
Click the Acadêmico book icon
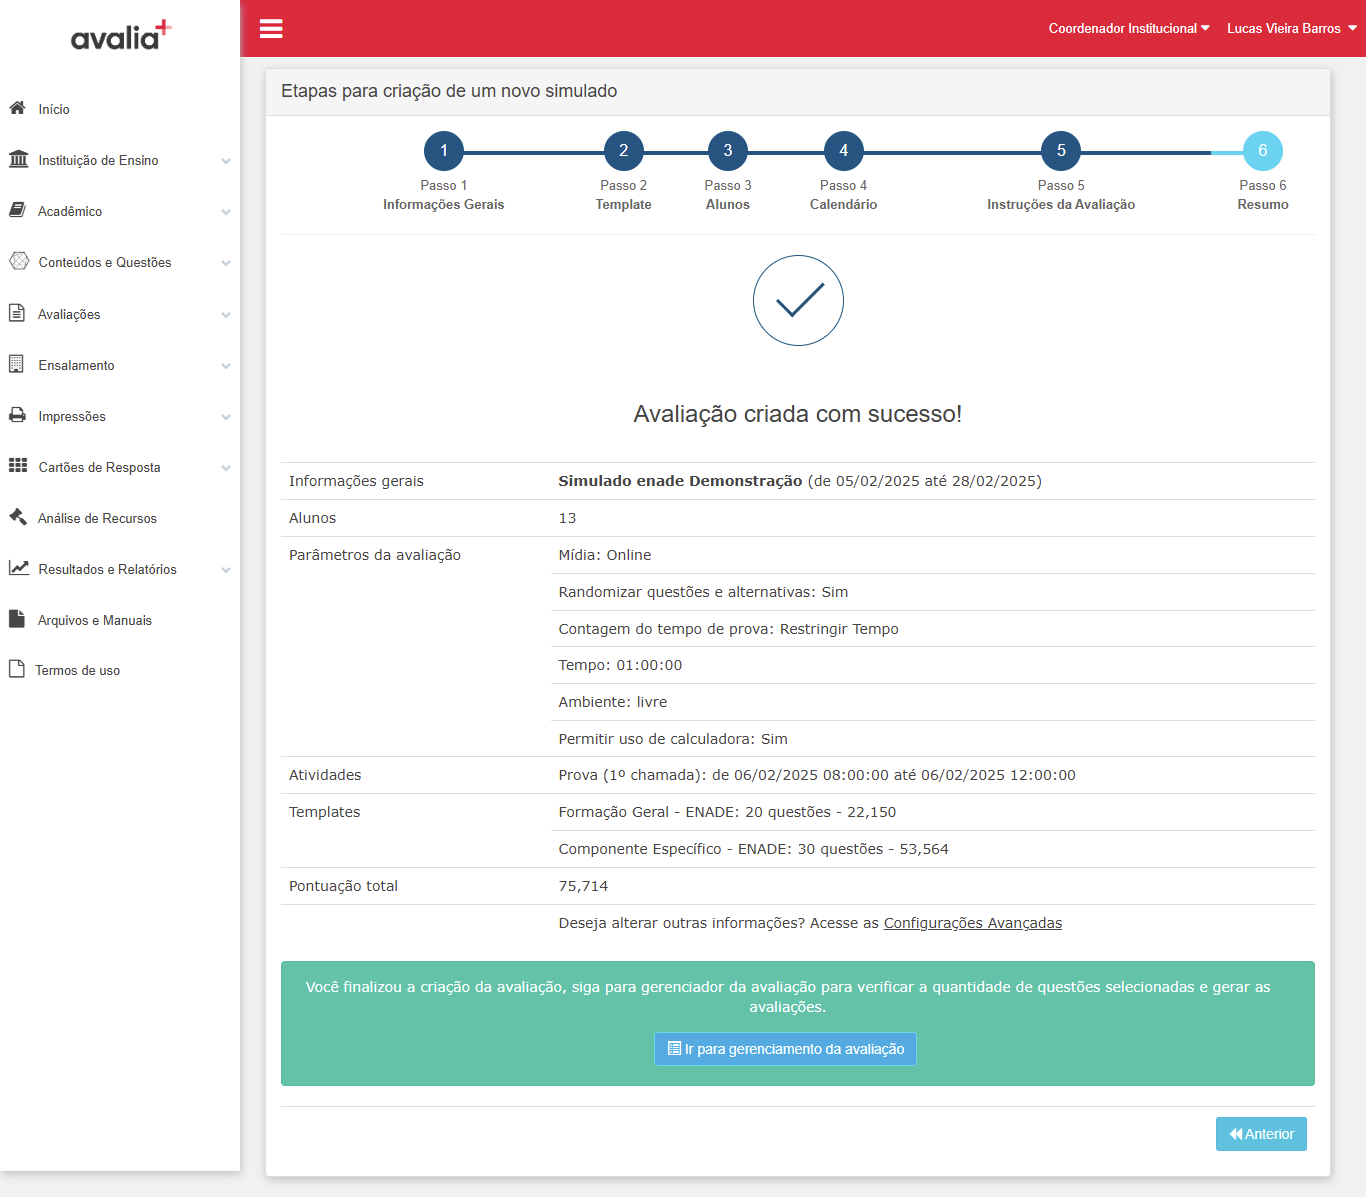pyautogui.click(x=17, y=210)
